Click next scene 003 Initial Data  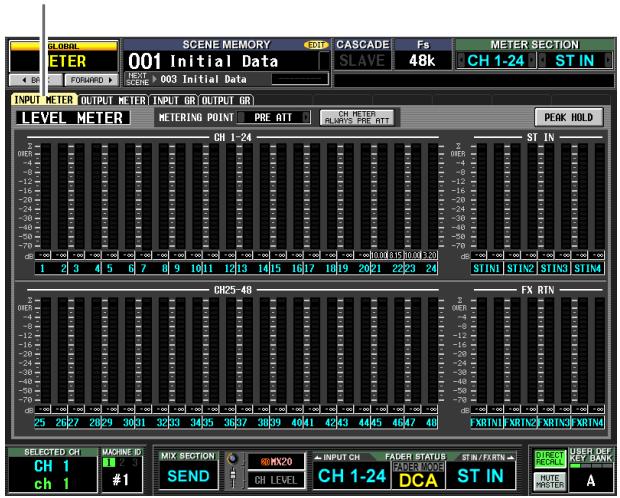coord(204,79)
